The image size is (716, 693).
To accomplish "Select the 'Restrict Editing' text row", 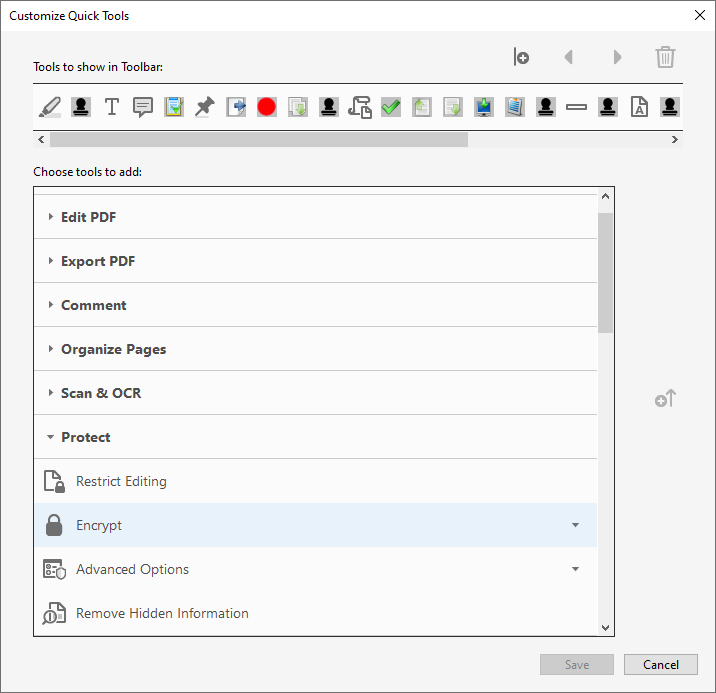I will tap(316, 481).
